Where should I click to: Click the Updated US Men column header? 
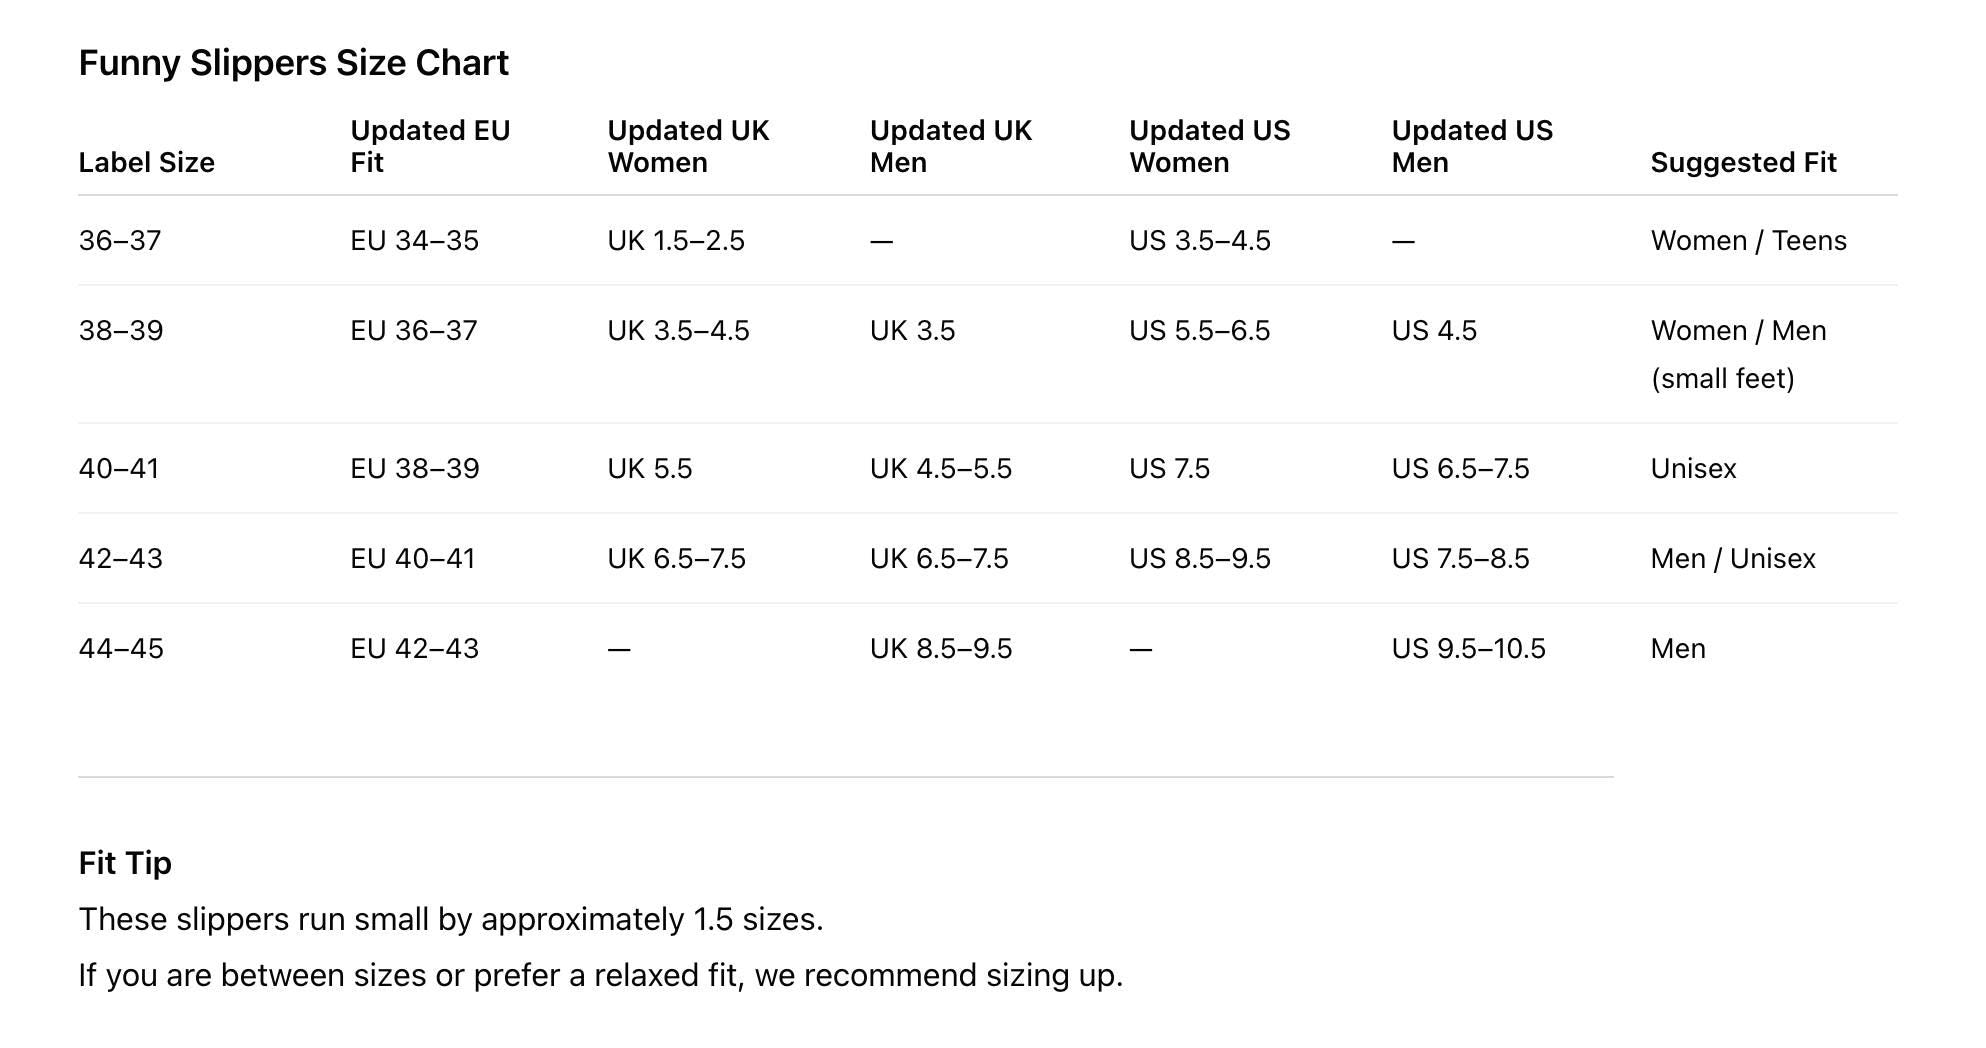1471,146
